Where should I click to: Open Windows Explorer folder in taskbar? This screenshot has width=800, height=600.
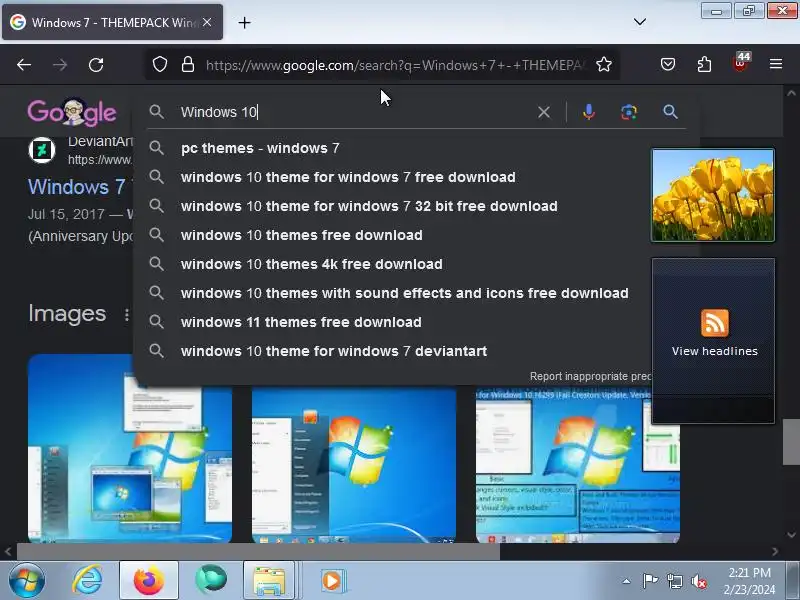click(x=269, y=581)
